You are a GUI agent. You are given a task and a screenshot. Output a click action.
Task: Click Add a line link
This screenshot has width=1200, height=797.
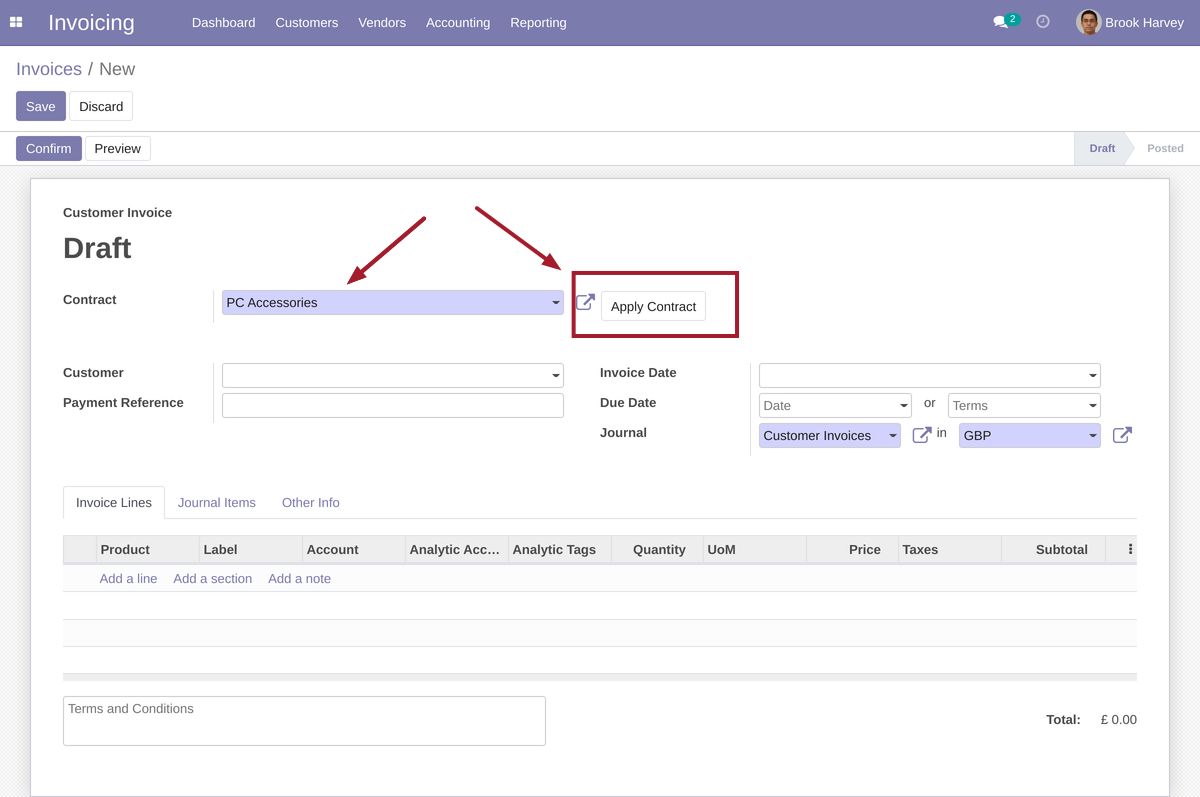[128, 578]
